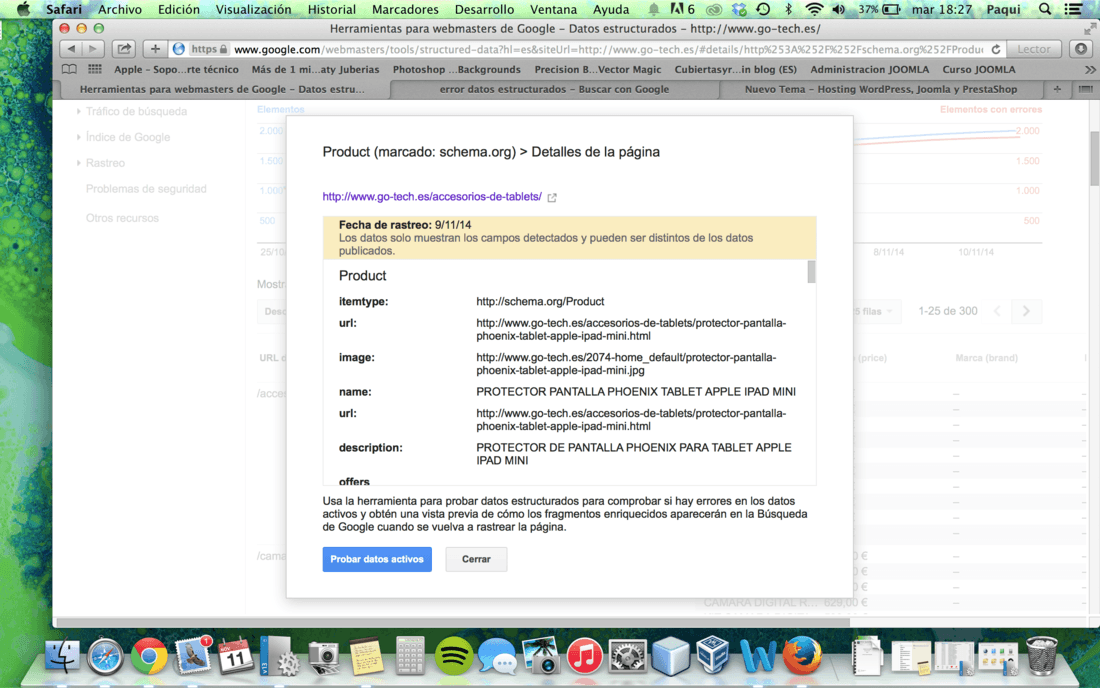Open the 'Photoshop ...Backgrounds' bookmark
Image resolution: width=1100 pixels, height=688 pixels.
[x=456, y=69]
